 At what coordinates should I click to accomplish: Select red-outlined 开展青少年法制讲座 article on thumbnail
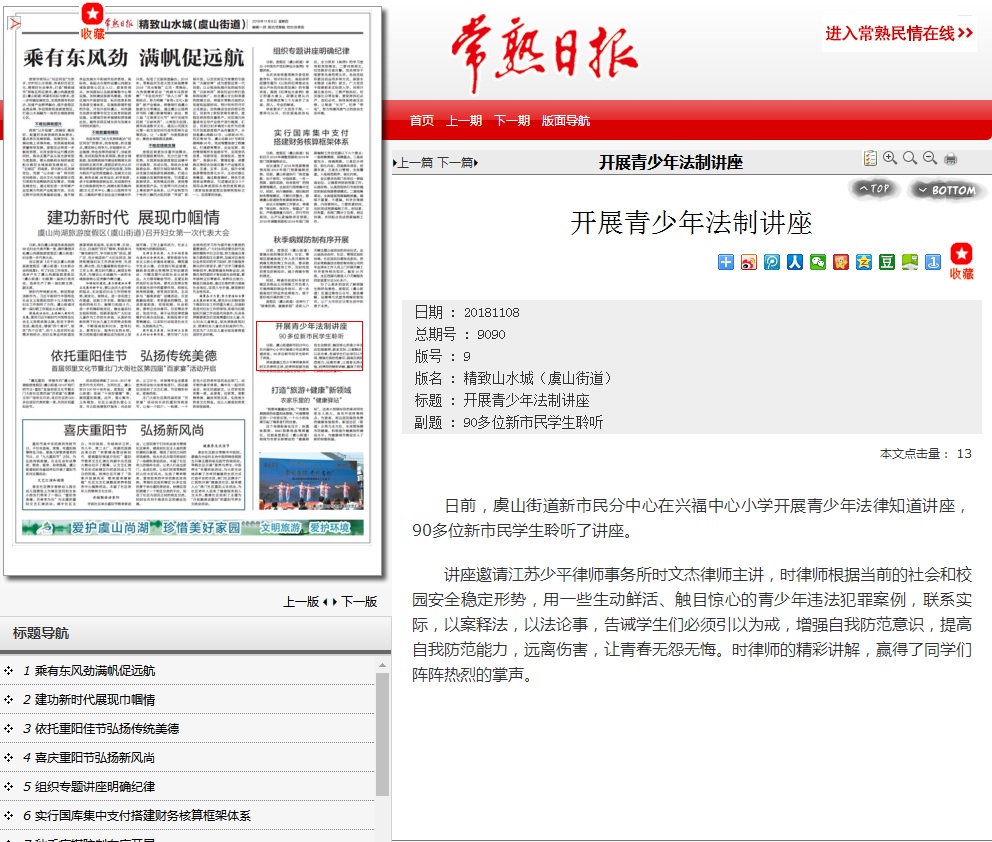[x=309, y=345]
